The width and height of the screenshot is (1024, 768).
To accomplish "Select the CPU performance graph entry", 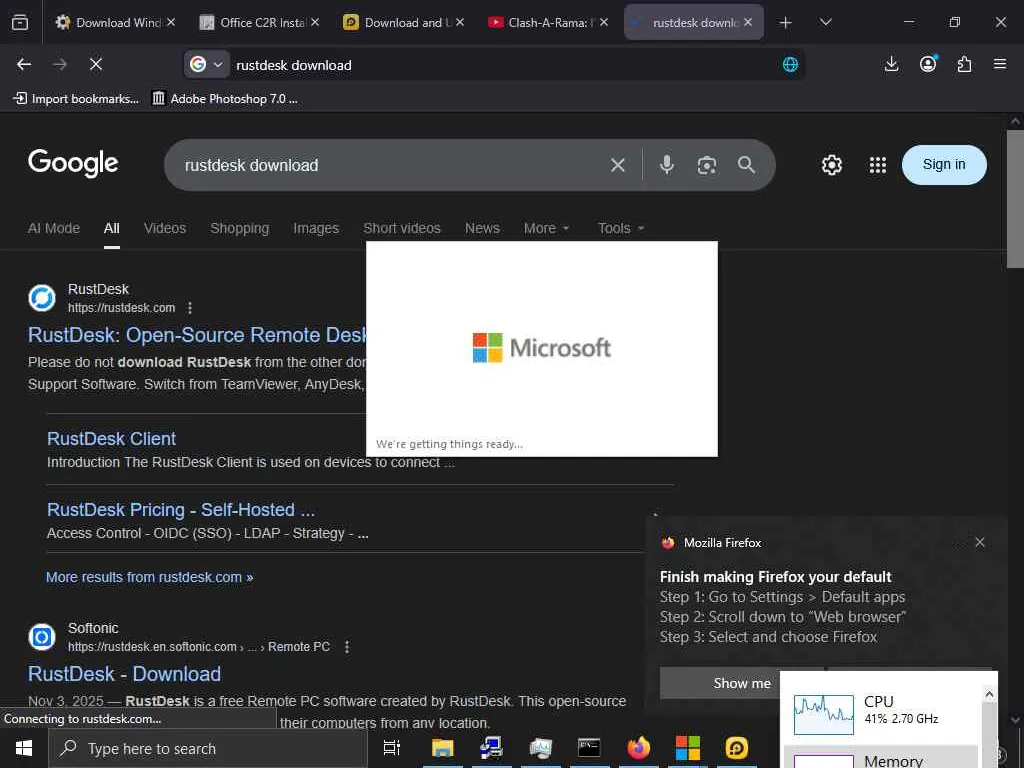I will click(882, 714).
